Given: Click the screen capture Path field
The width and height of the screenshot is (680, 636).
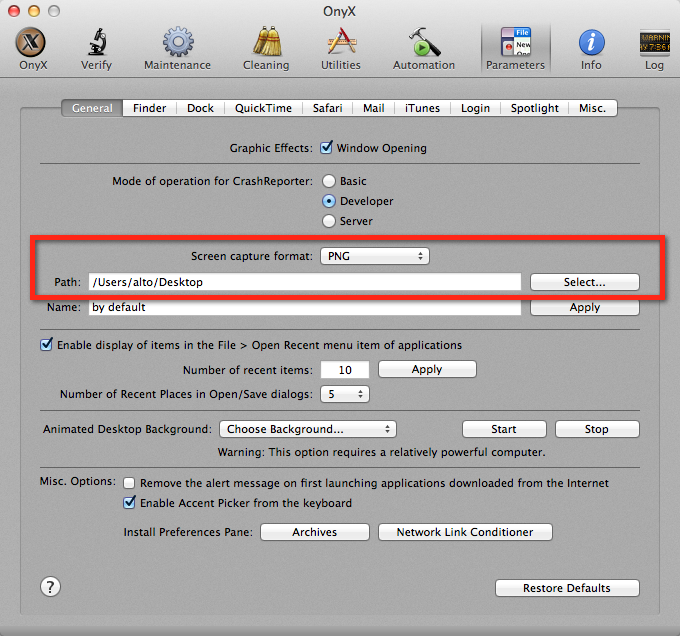Looking at the screenshot, I should 304,282.
